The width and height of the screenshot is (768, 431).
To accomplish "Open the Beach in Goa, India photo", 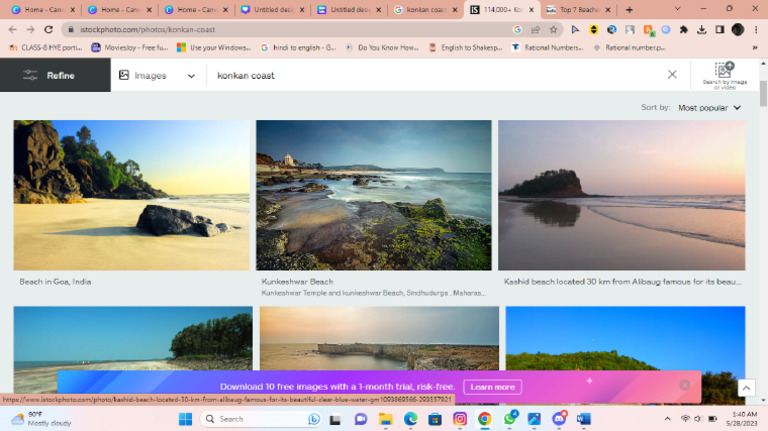I will (x=131, y=195).
